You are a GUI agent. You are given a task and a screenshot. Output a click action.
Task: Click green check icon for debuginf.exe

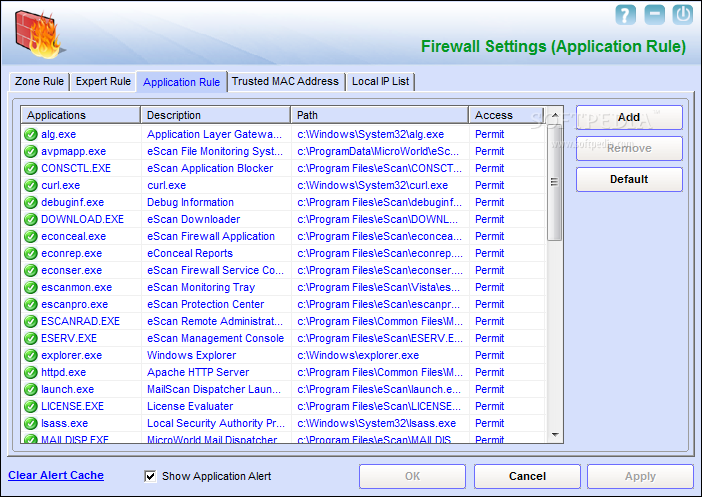30,202
